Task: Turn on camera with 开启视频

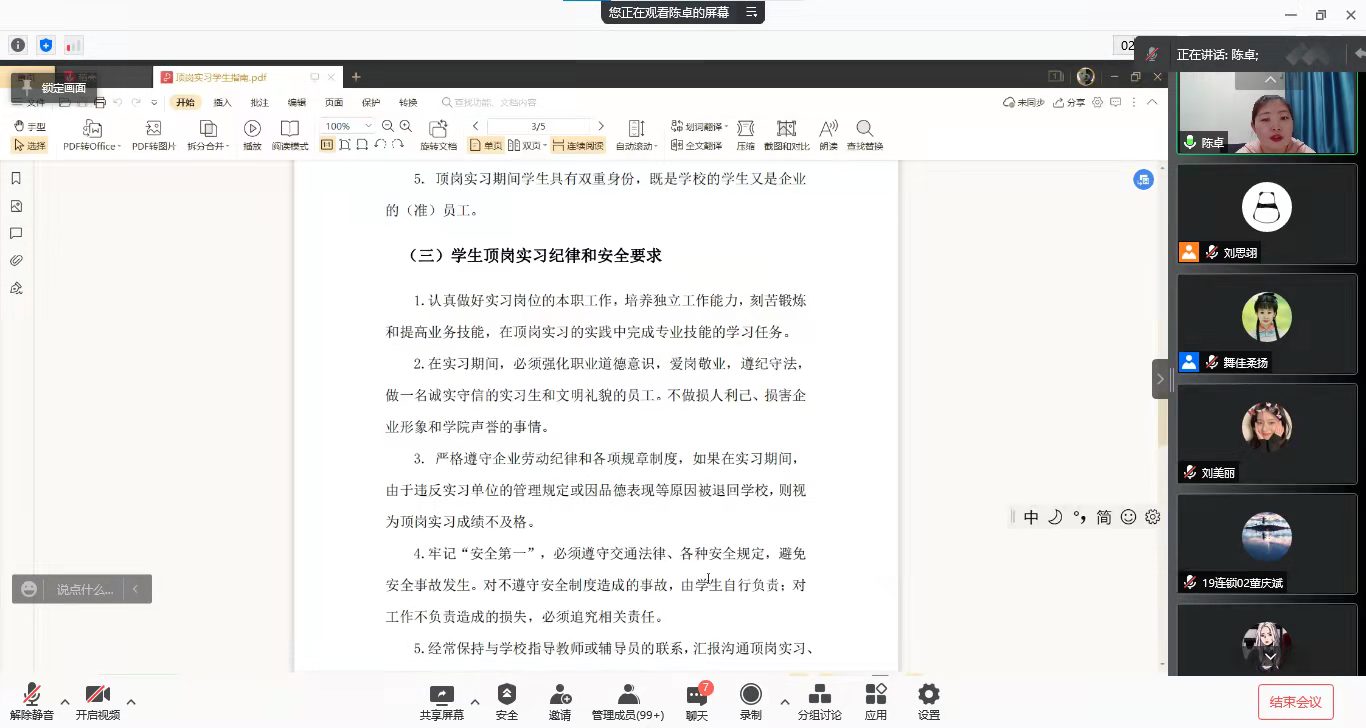Action: (97, 701)
